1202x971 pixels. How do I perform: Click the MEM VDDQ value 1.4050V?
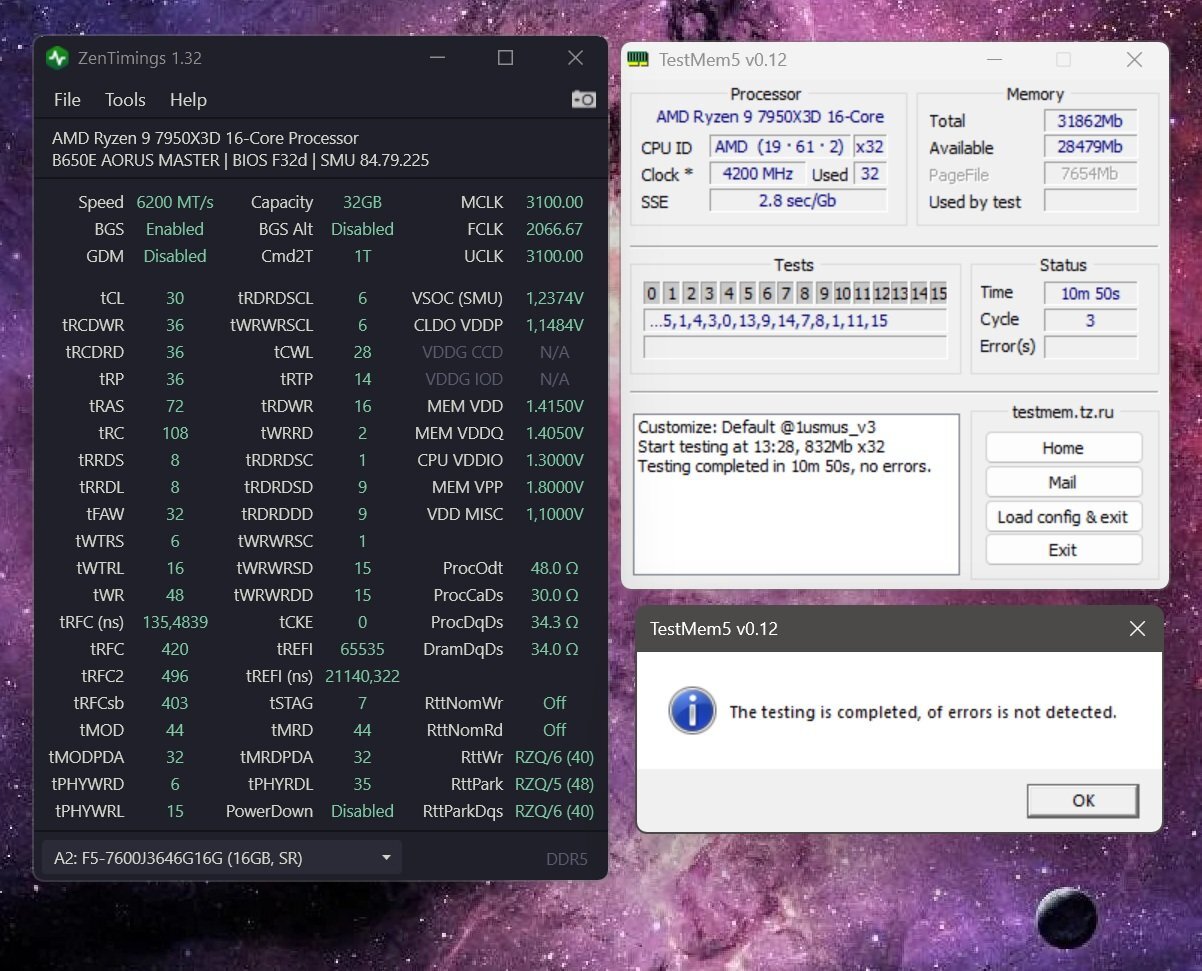click(554, 433)
